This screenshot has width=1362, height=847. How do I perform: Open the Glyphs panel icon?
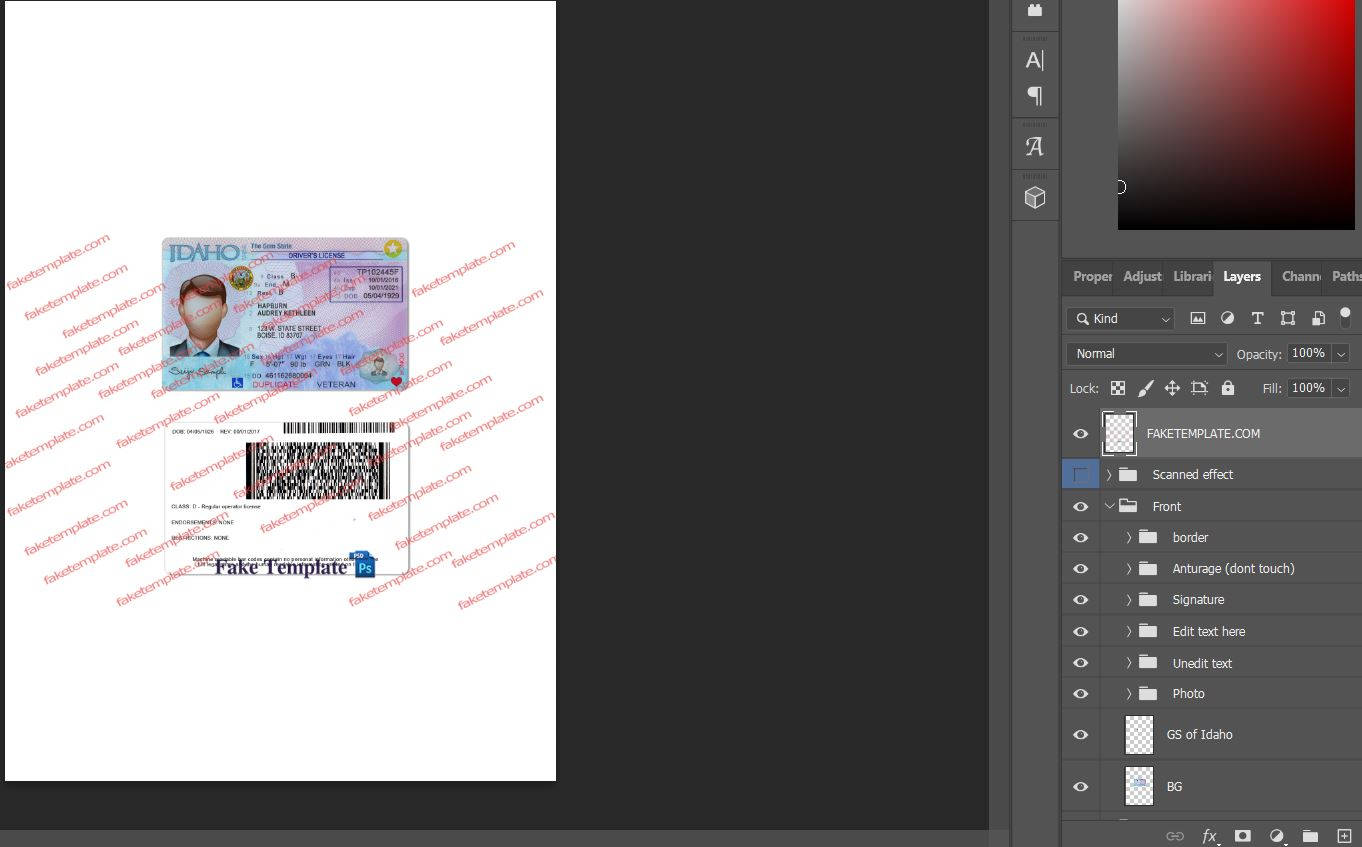[x=1034, y=147]
